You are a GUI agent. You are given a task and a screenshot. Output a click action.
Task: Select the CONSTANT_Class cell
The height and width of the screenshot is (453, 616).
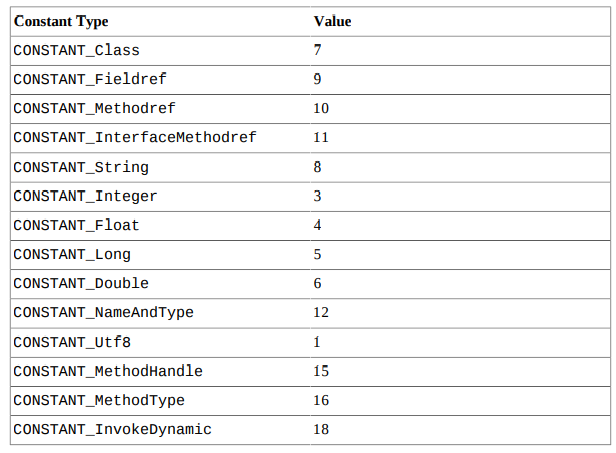76,50
